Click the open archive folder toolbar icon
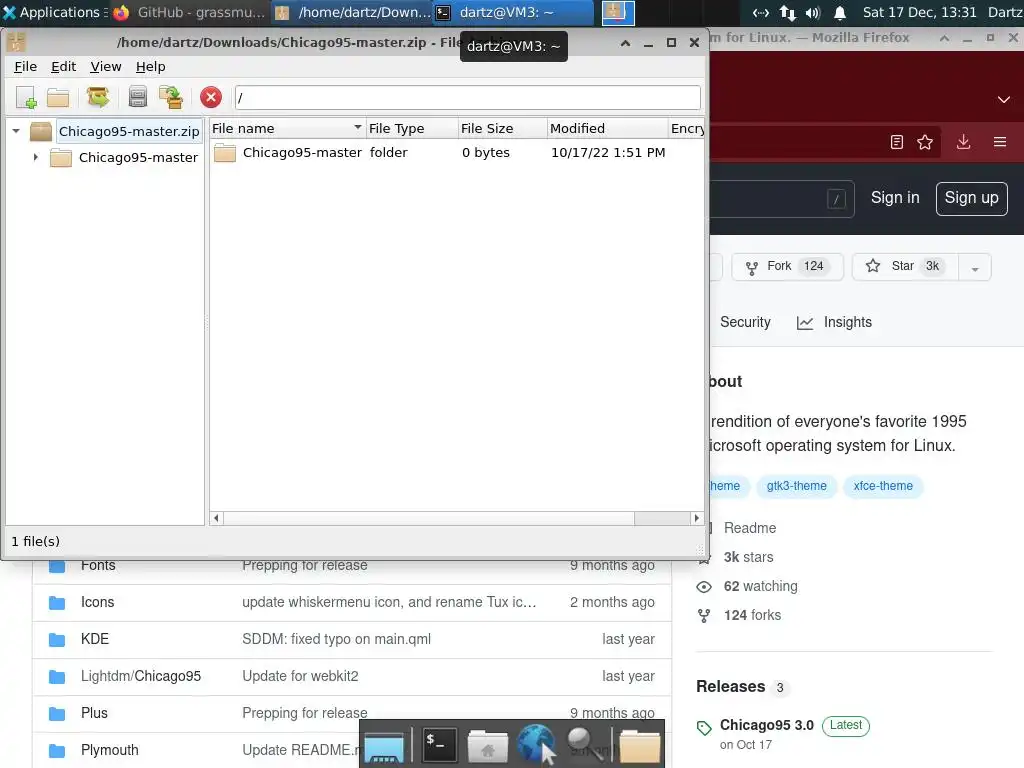Image resolution: width=1024 pixels, height=768 pixels. click(x=58, y=97)
